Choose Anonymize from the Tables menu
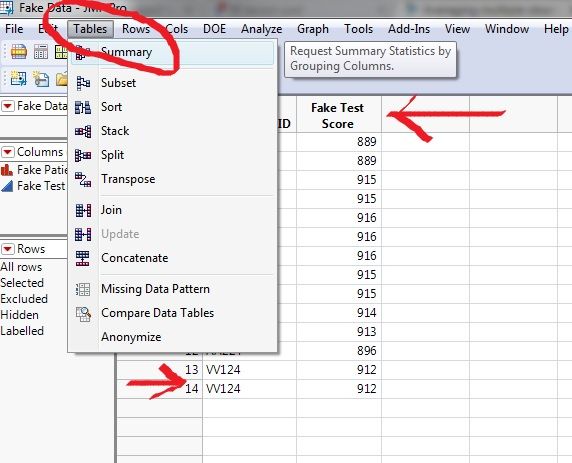 point(172,337)
